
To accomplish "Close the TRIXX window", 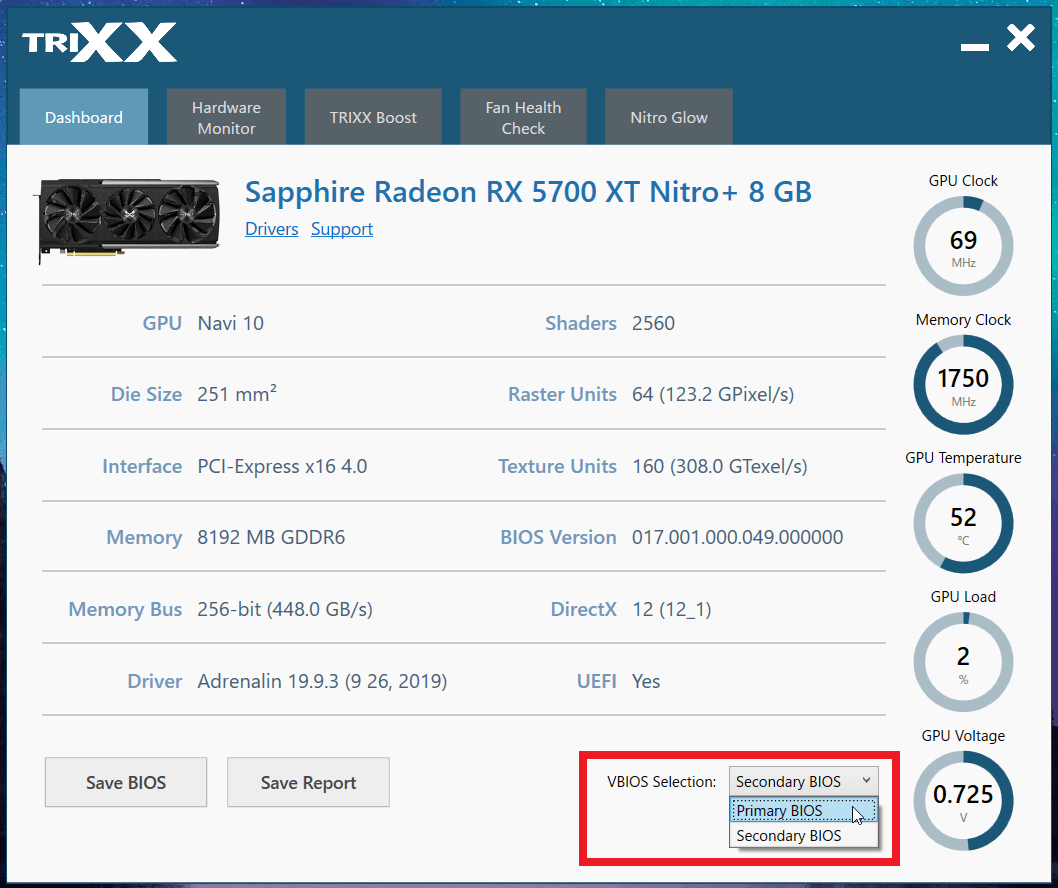I will (1021, 38).
